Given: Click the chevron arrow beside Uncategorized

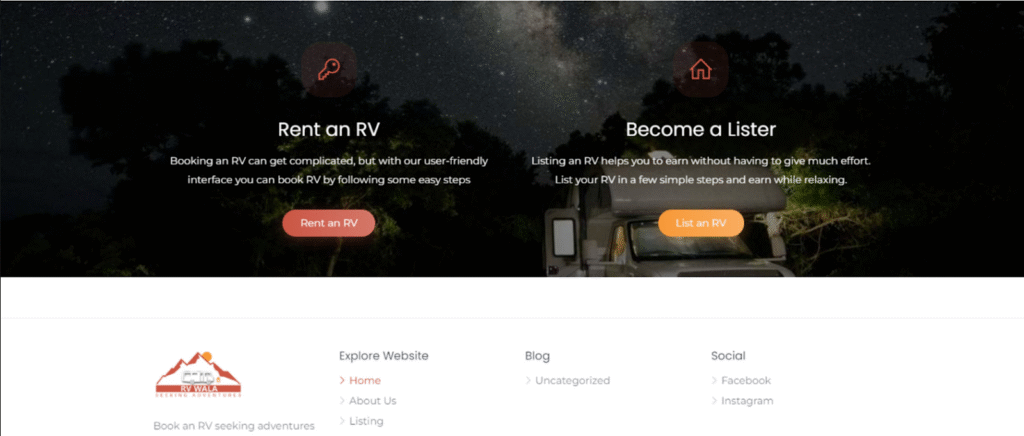Looking at the screenshot, I should 528,381.
